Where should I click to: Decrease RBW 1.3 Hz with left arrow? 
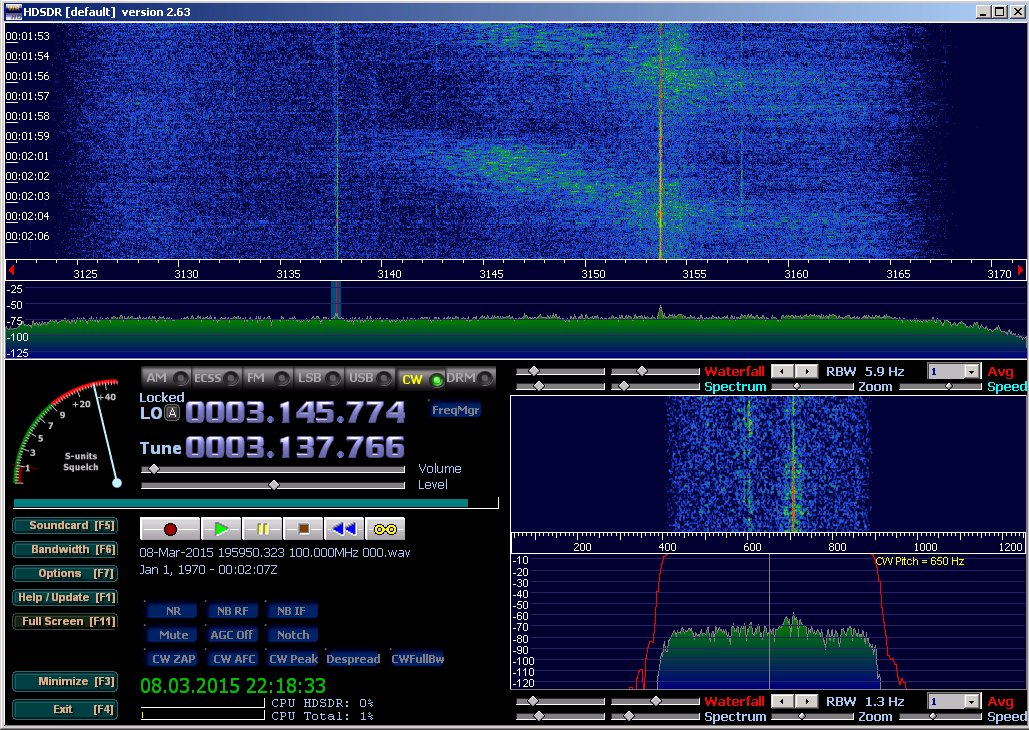pos(782,702)
